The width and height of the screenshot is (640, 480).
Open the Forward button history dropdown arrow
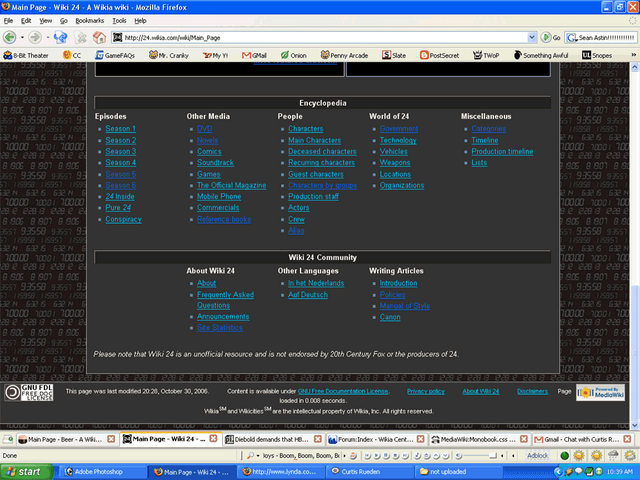click(x=47, y=38)
